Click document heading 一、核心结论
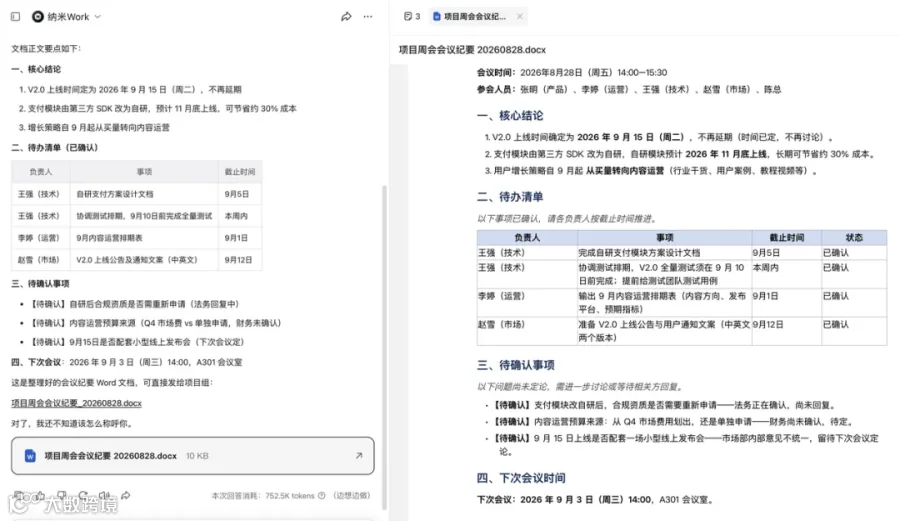Viewport: 900px width, 521px height. click(510, 115)
